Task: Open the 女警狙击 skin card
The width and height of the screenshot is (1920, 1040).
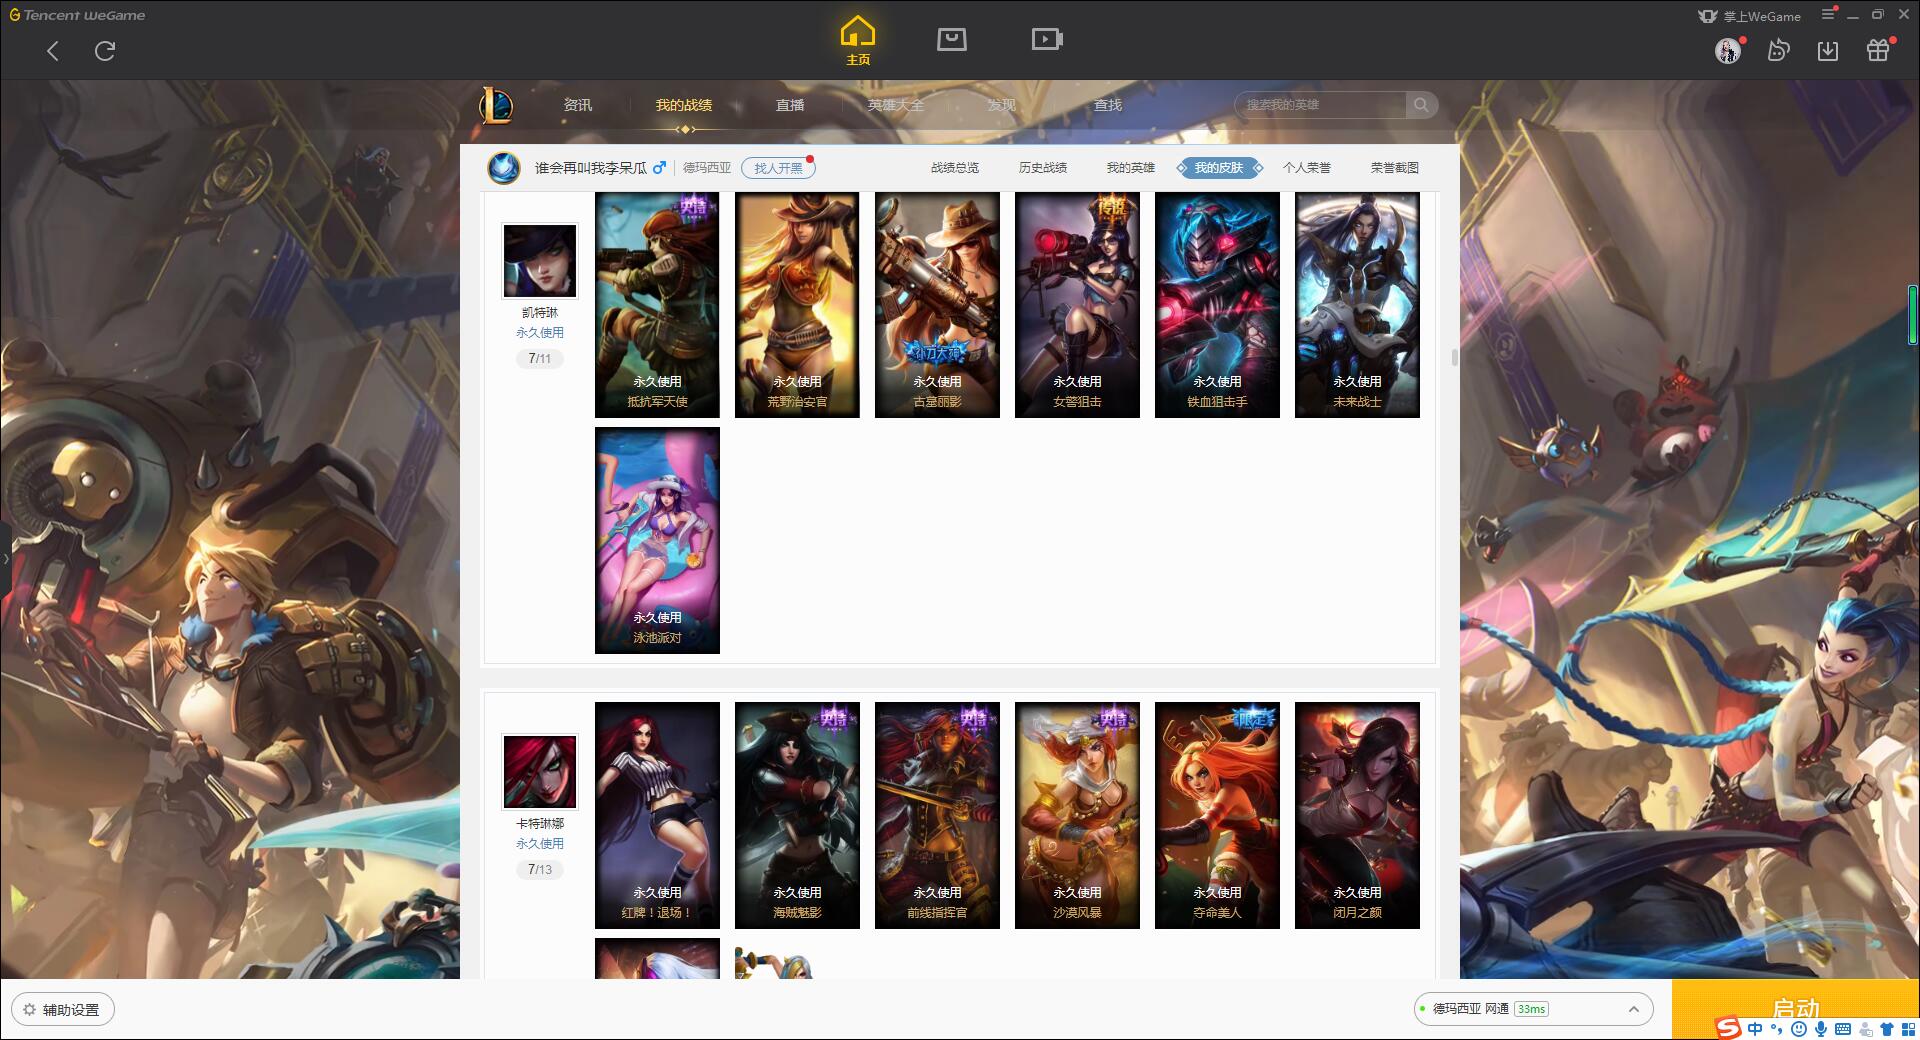Action: point(1077,305)
